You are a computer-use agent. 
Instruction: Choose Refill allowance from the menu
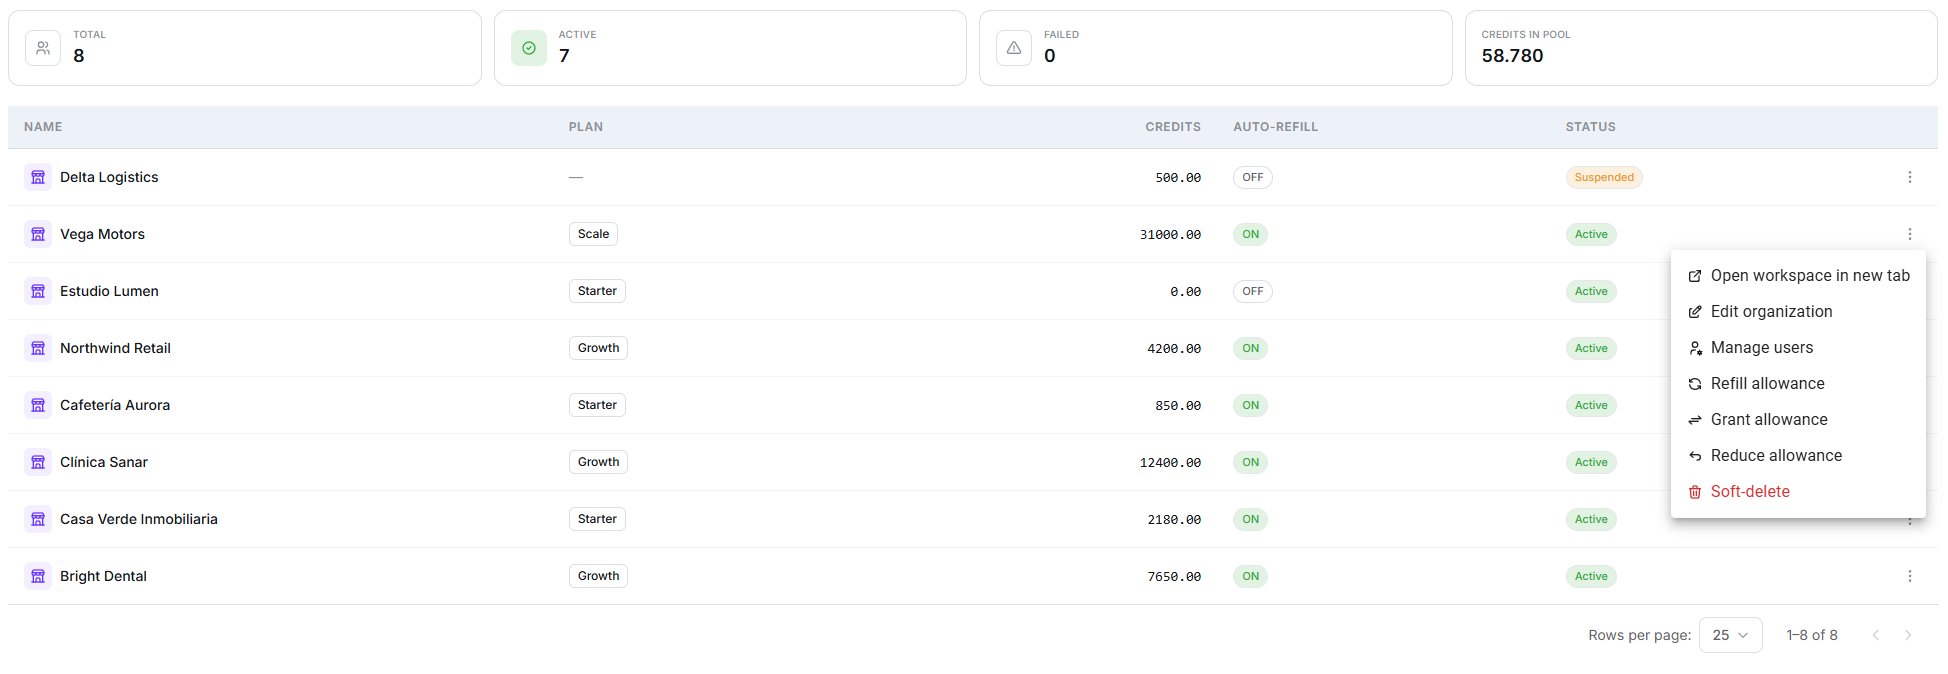(x=1798, y=384)
